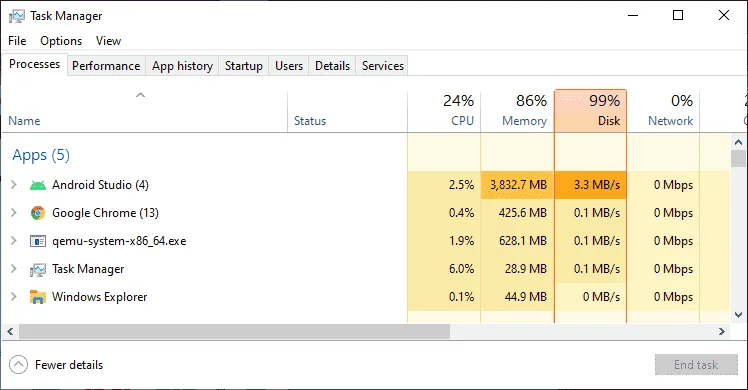Viewport: 748px width, 390px height.
Task: Select the Apps (5) group heading
Action: point(41,155)
